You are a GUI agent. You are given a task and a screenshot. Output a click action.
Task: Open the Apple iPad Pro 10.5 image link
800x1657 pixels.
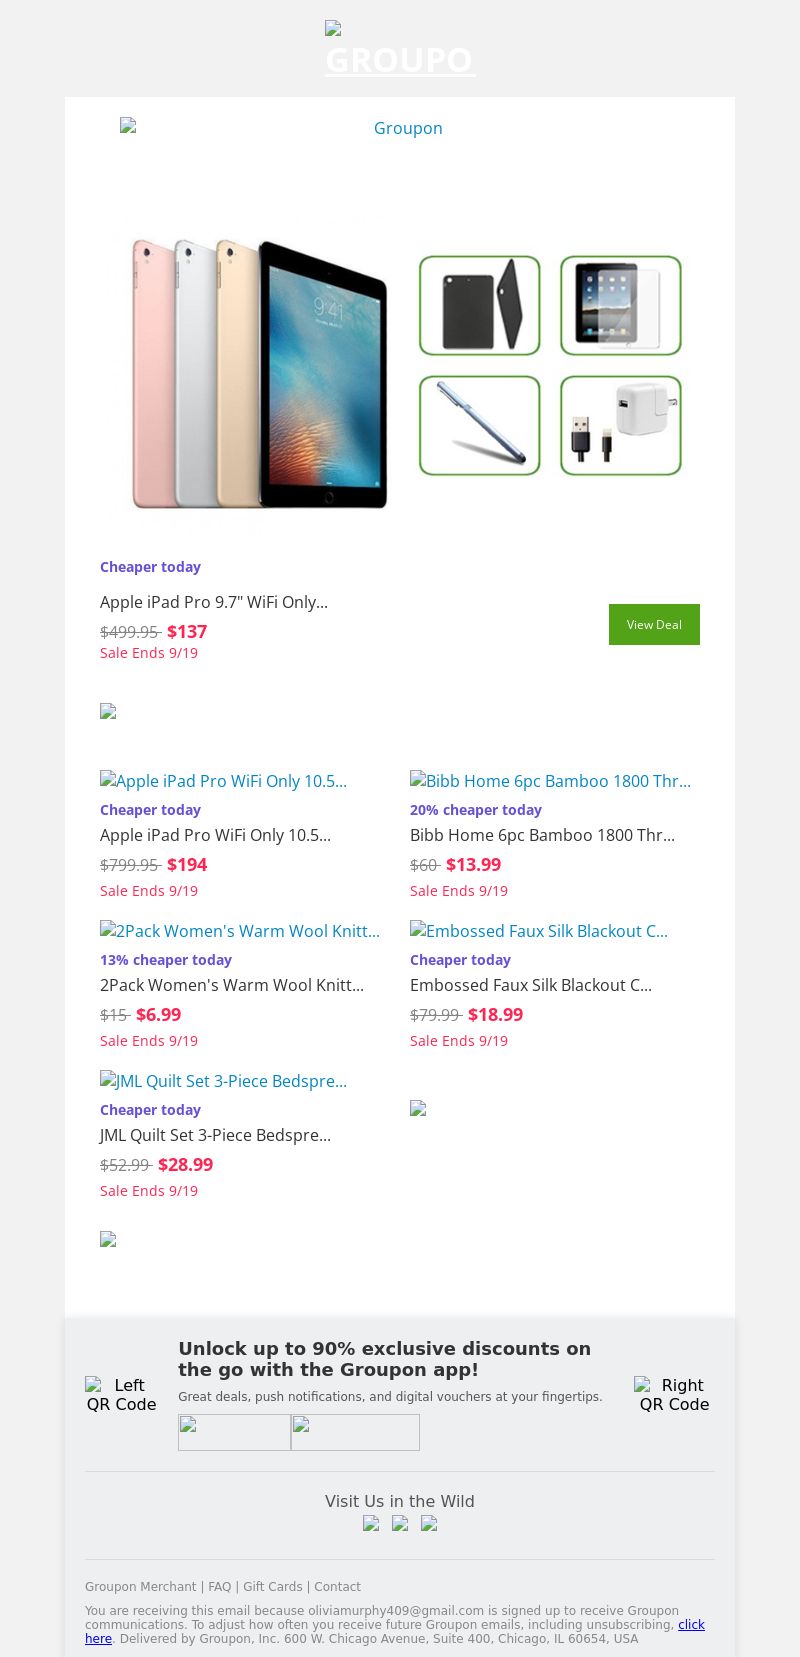pyautogui.click(x=224, y=781)
